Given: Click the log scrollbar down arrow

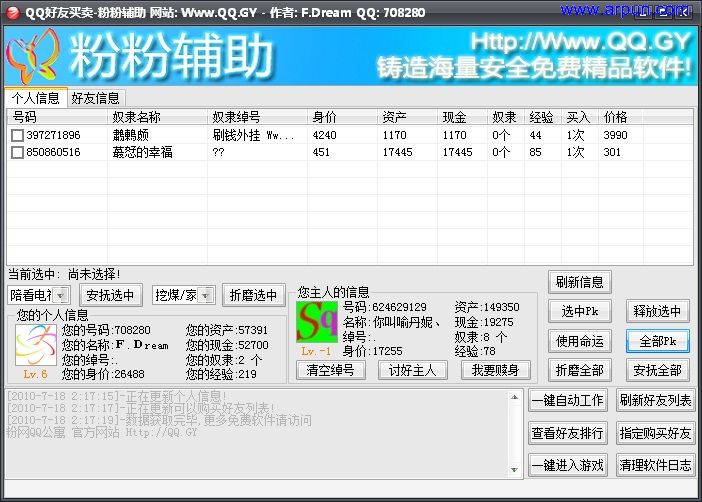Looking at the screenshot, I should tap(514, 470).
